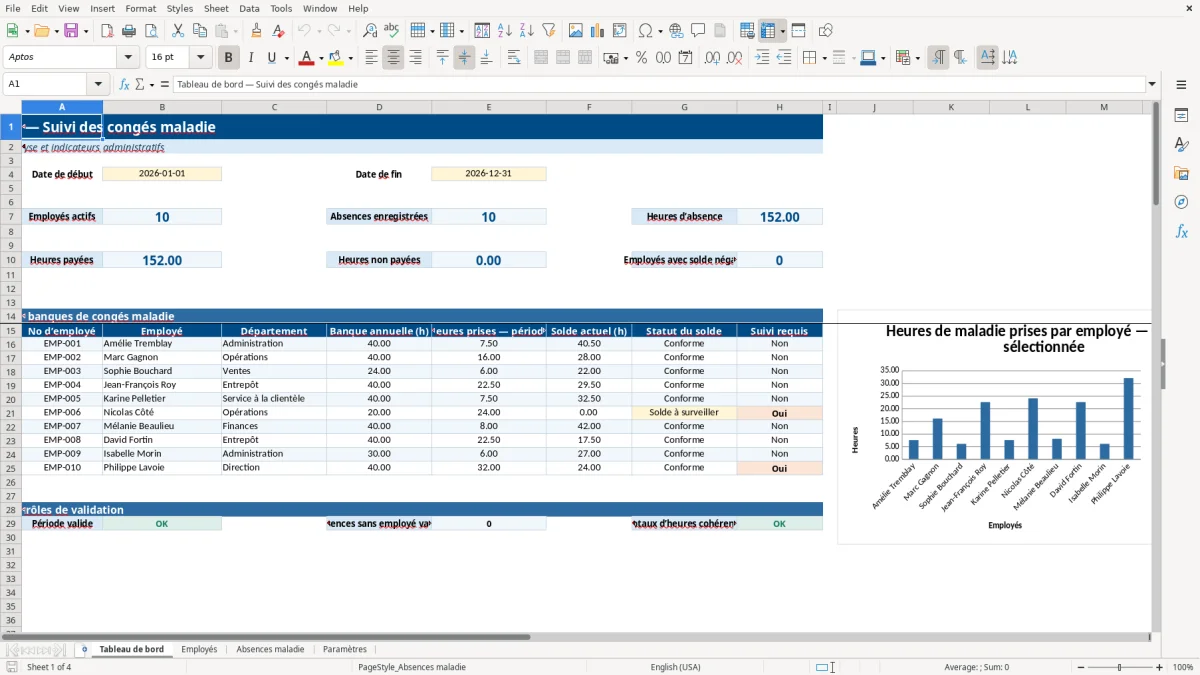Toggle left-to-right text direction

click(938, 58)
